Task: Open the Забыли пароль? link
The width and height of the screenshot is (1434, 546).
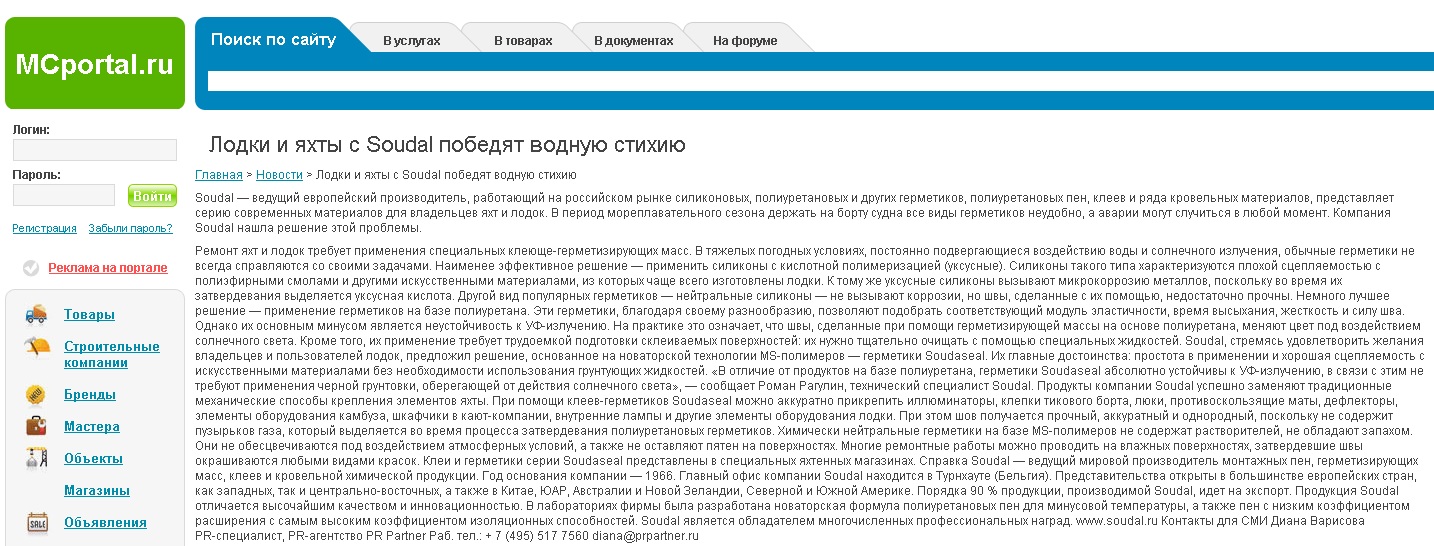Action: 130,228
